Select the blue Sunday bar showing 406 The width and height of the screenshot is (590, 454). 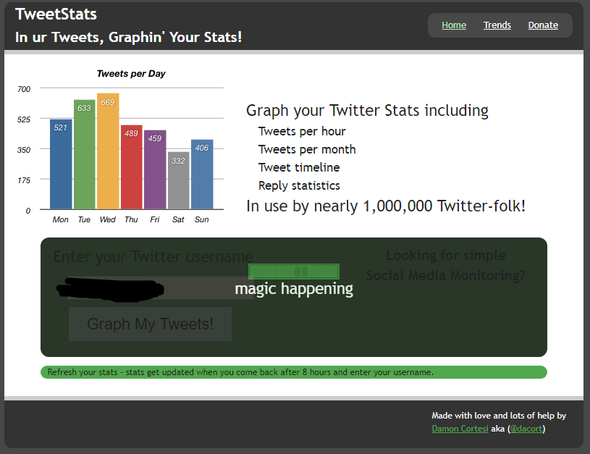pyautogui.click(x=202, y=174)
